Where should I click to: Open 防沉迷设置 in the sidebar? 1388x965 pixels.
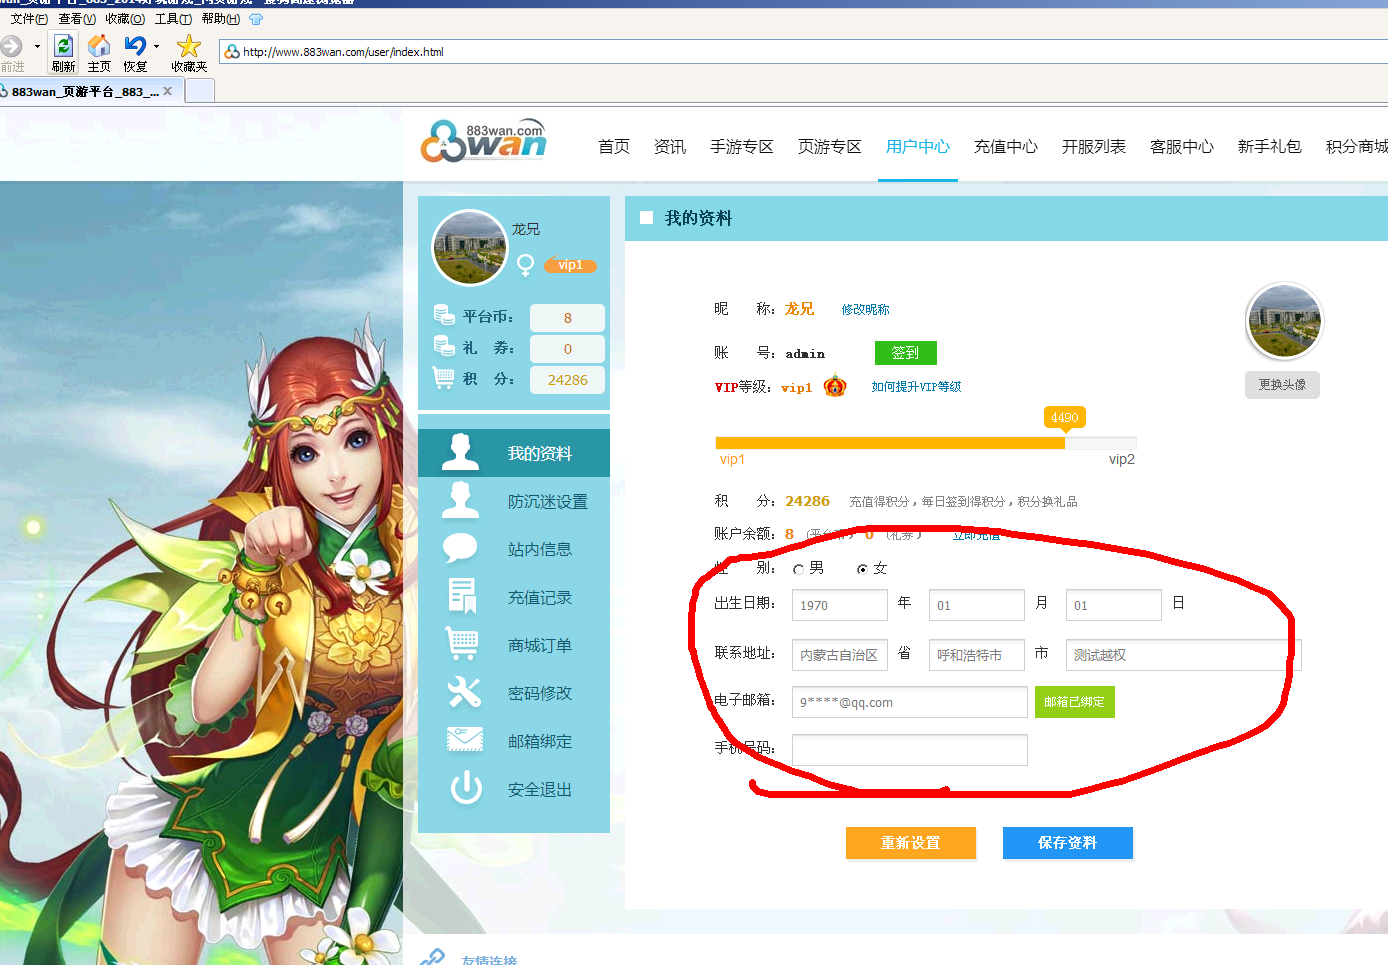pos(514,501)
